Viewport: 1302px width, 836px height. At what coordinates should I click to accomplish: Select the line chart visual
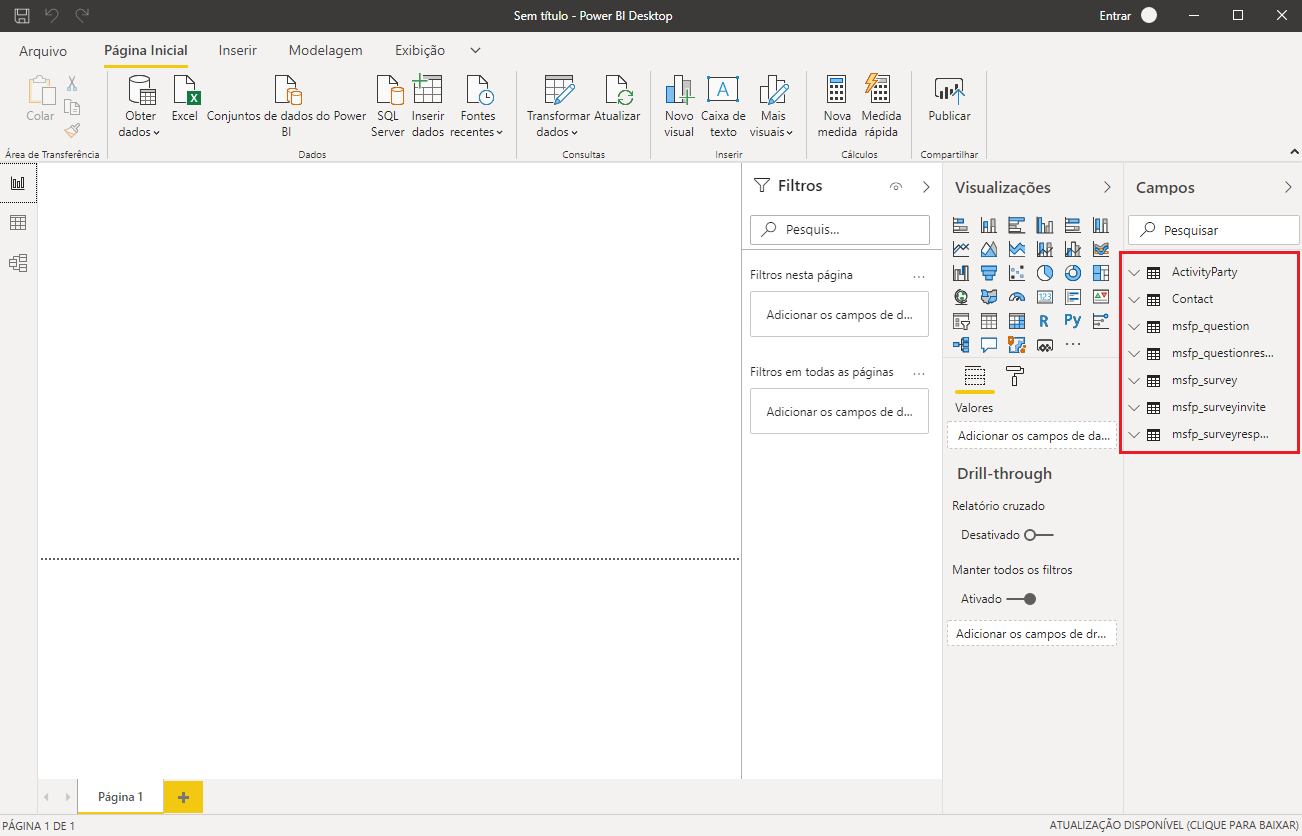(x=961, y=249)
